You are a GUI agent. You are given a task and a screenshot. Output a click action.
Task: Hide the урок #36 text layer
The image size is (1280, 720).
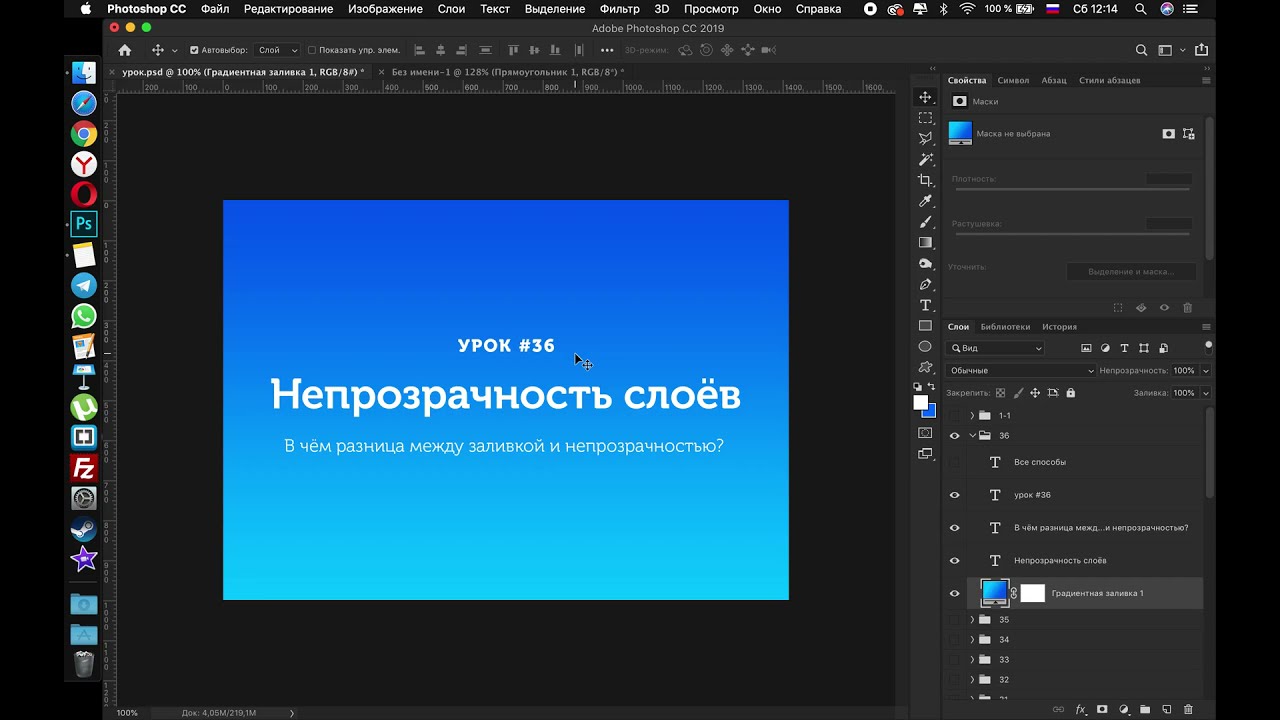tap(954, 495)
